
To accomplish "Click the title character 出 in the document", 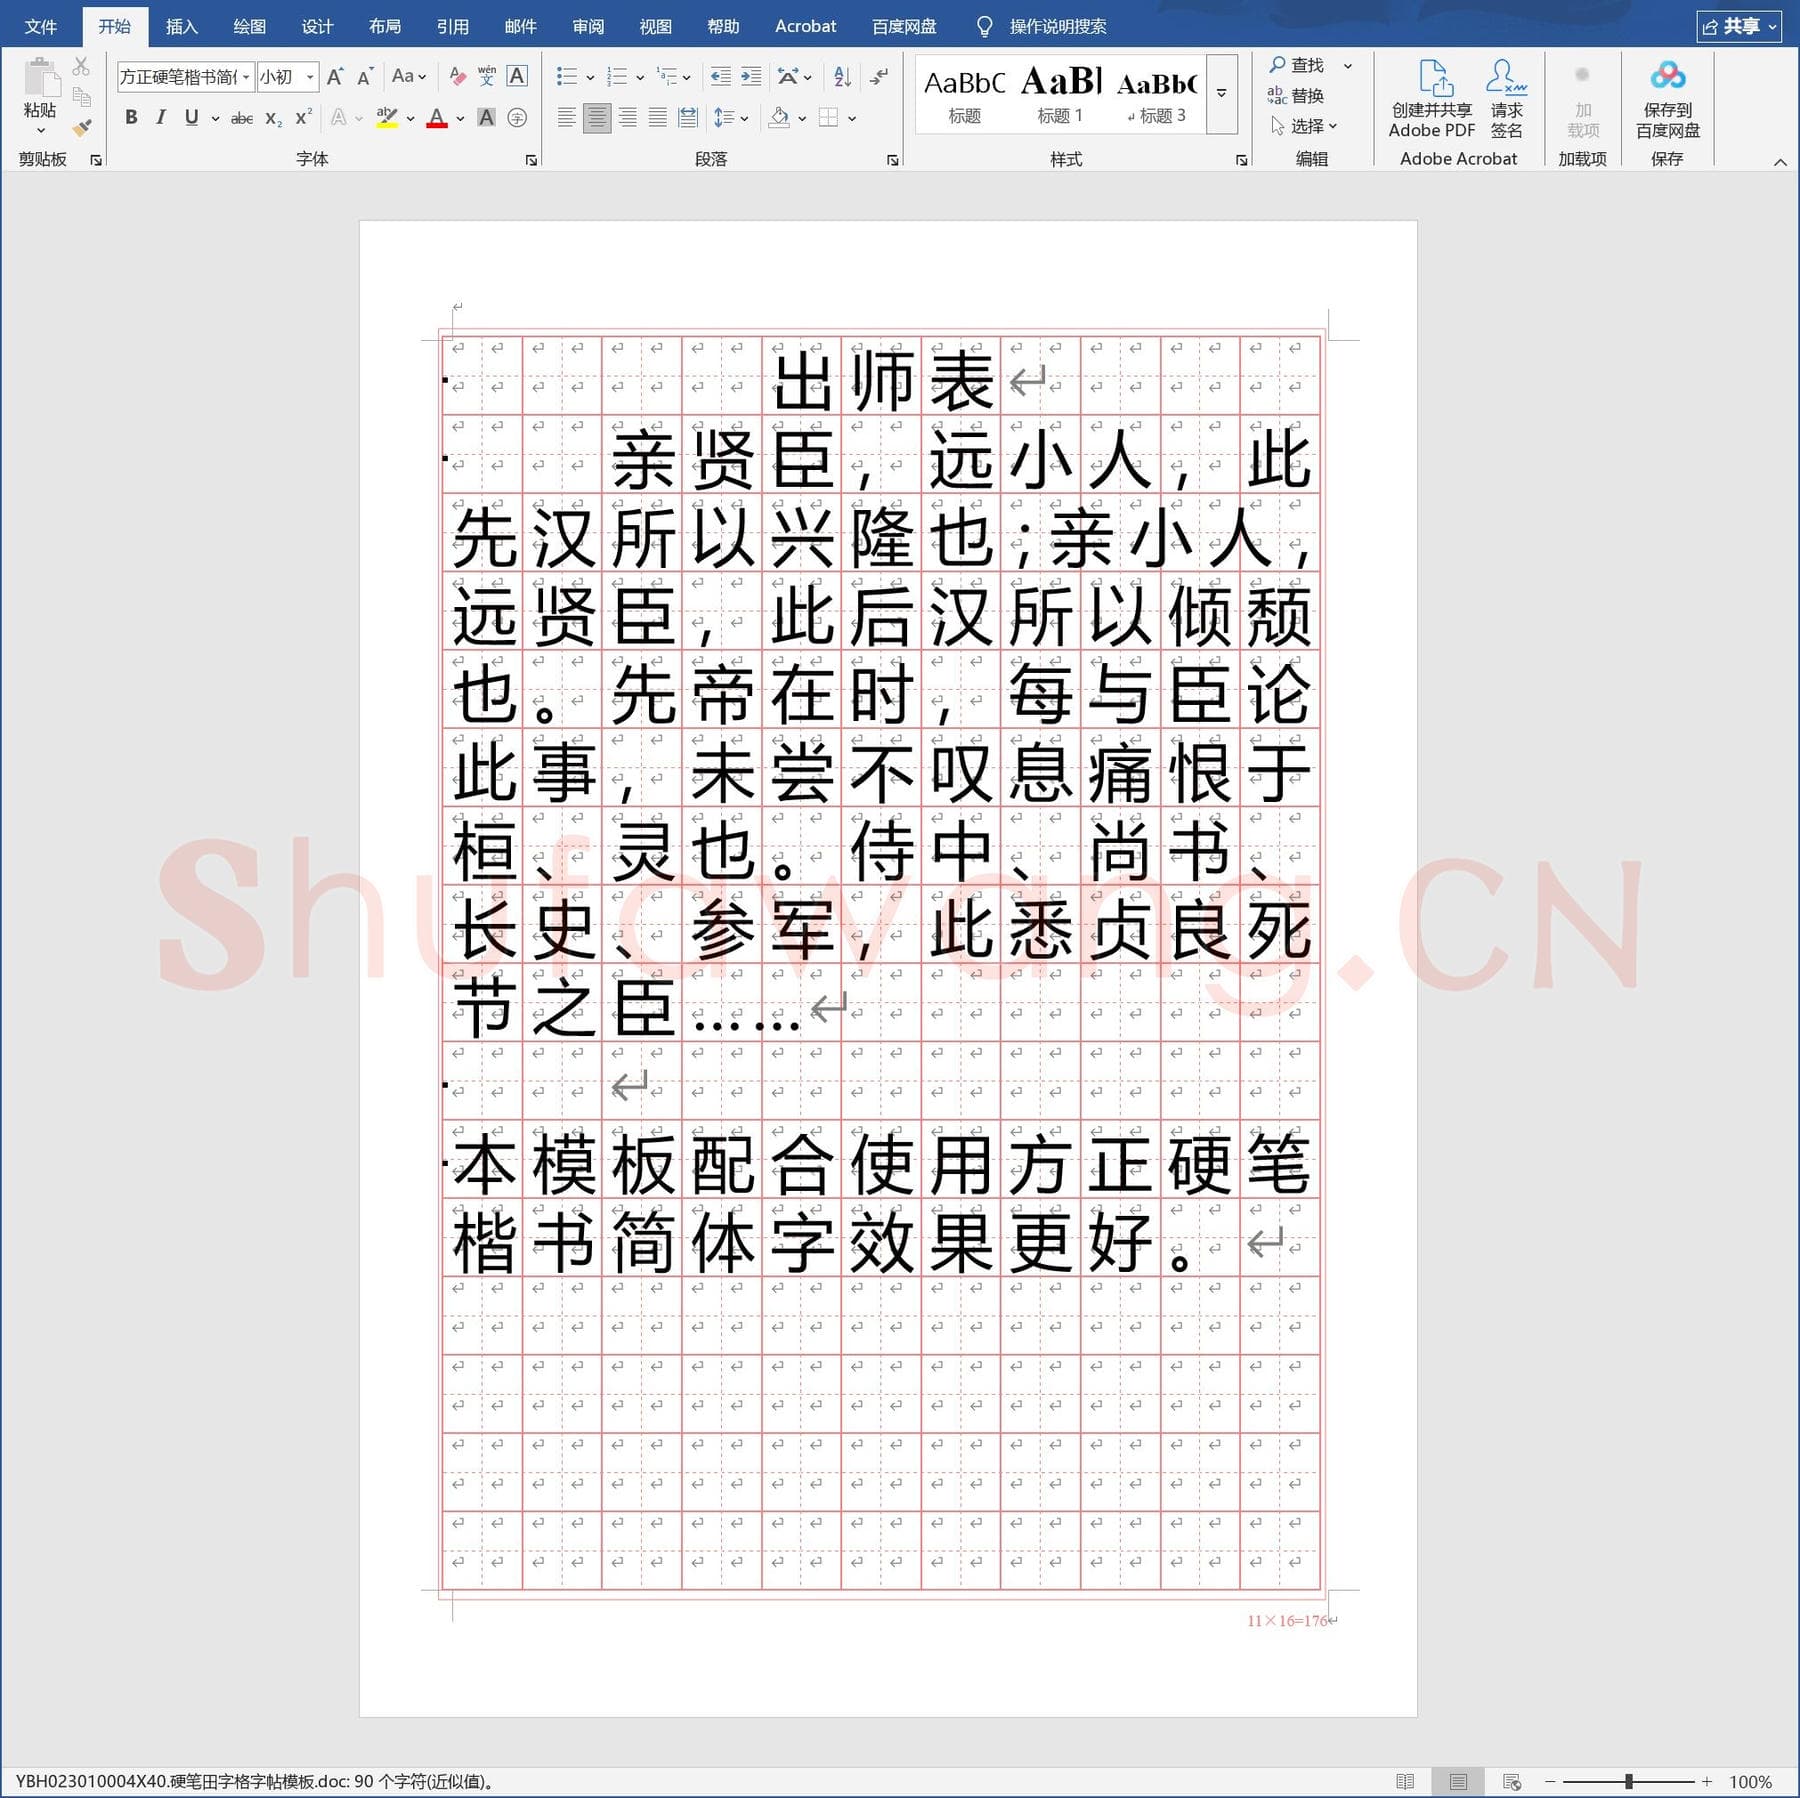I will (802, 380).
